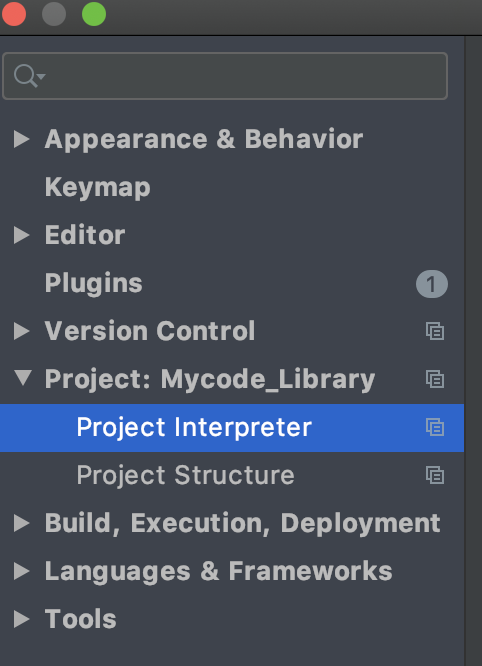Expand Build, Execution, Deployment arrow
Image resolution: width=482 pixels, height=666 pixels.
[21, 523]
